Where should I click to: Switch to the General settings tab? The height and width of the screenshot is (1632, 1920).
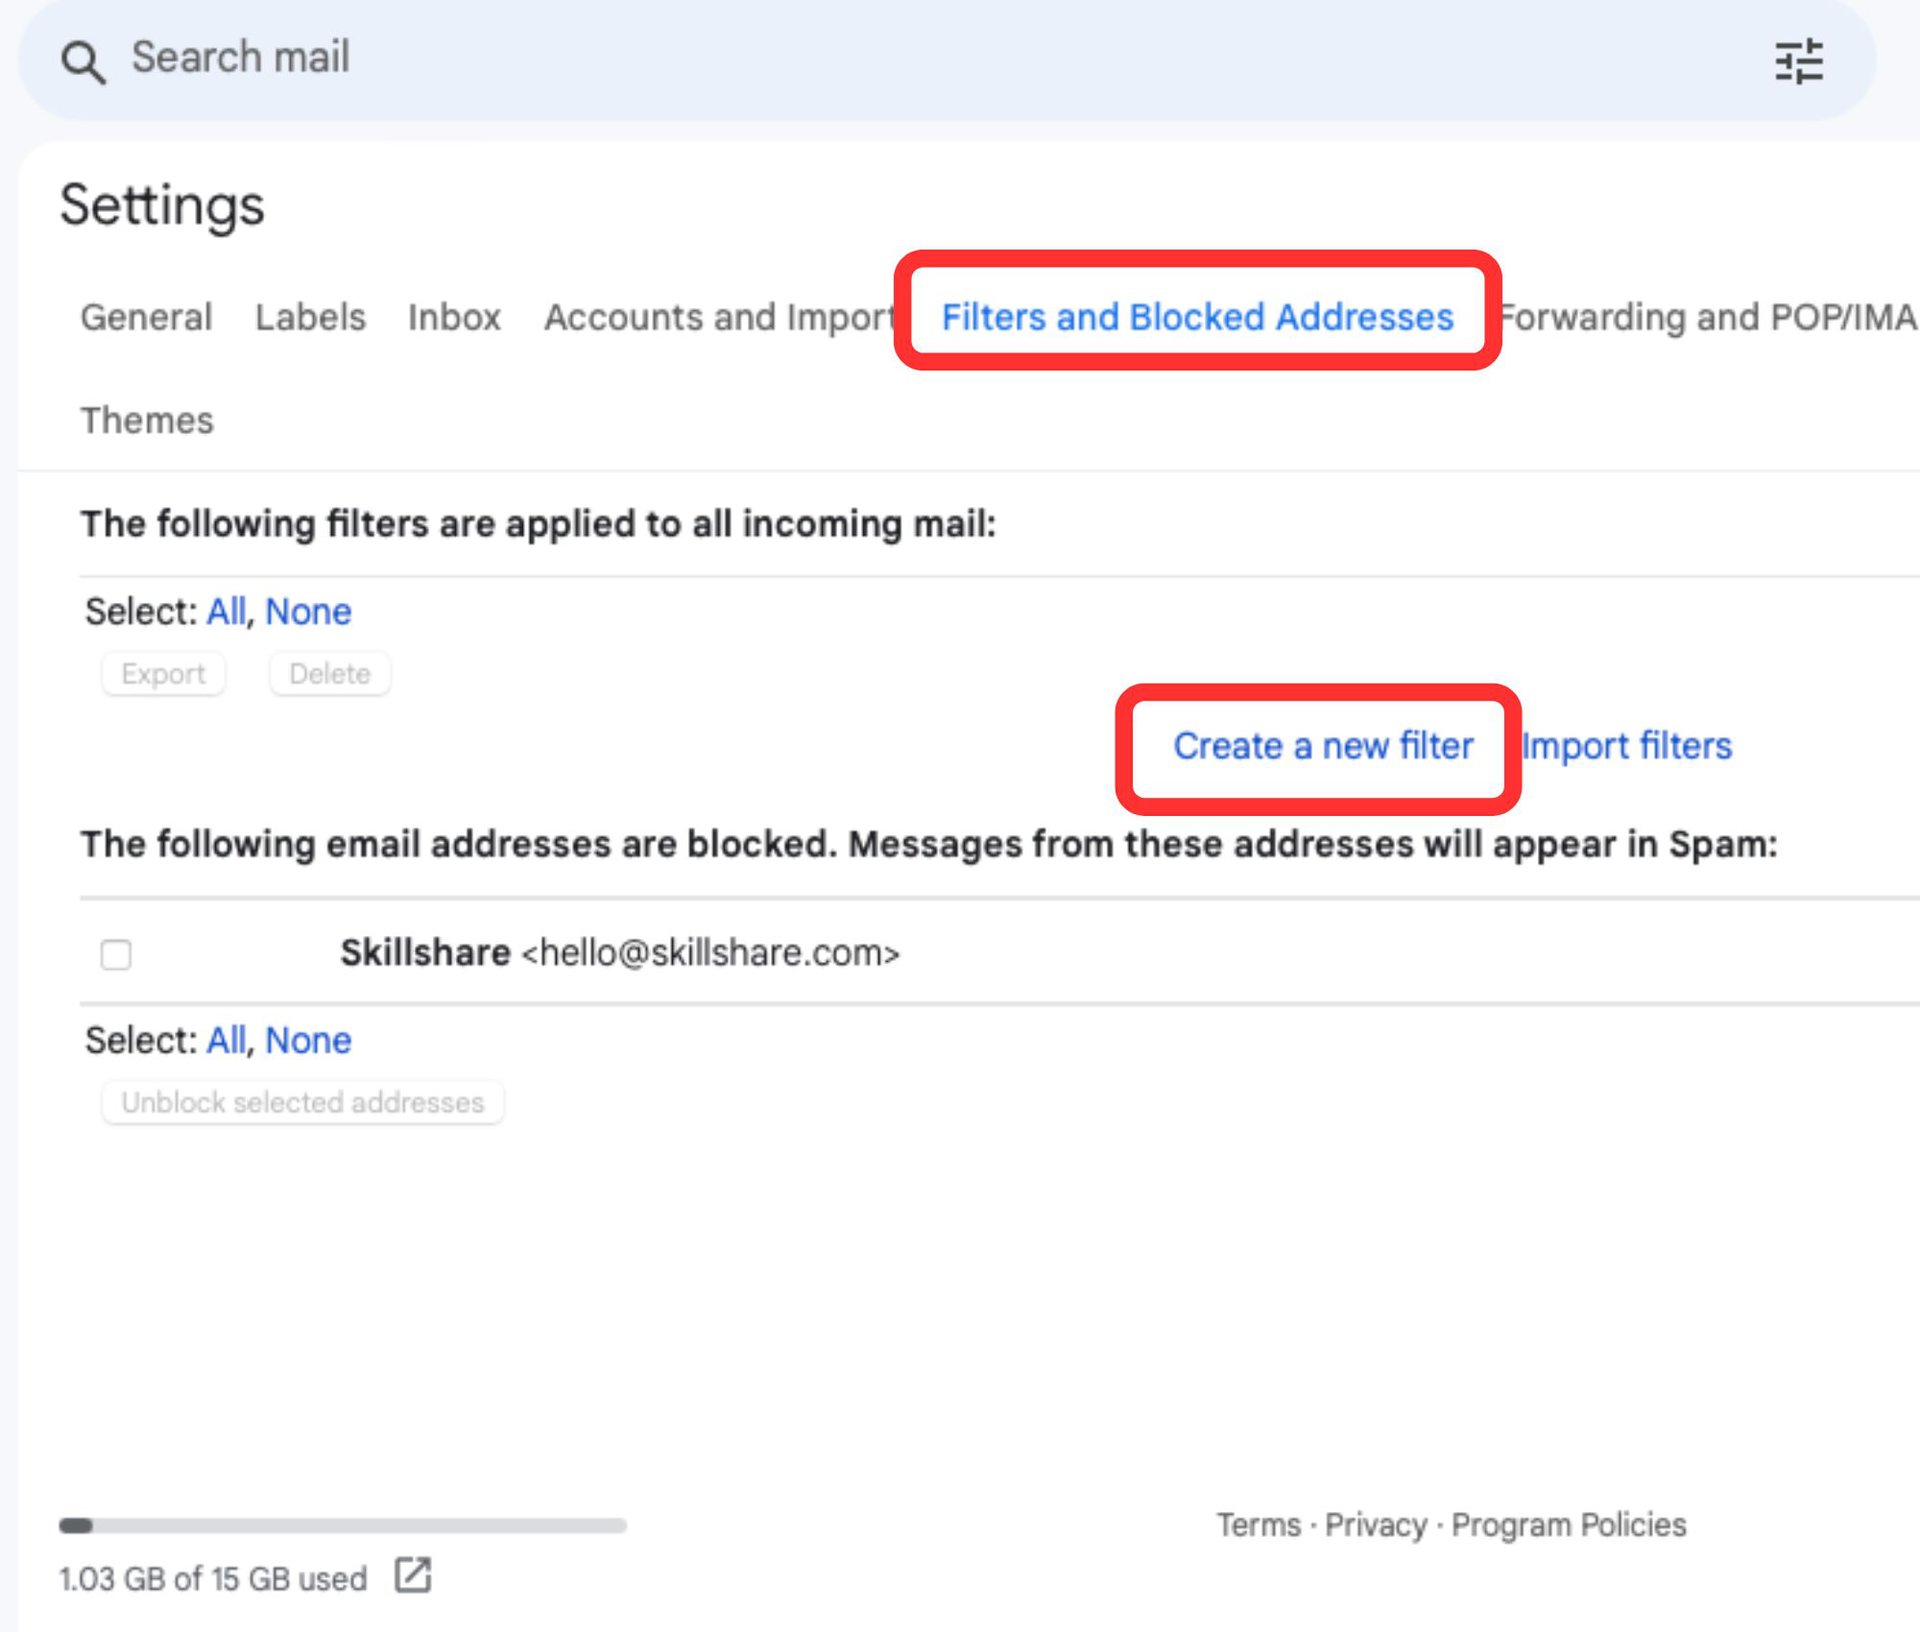point(146,317)
